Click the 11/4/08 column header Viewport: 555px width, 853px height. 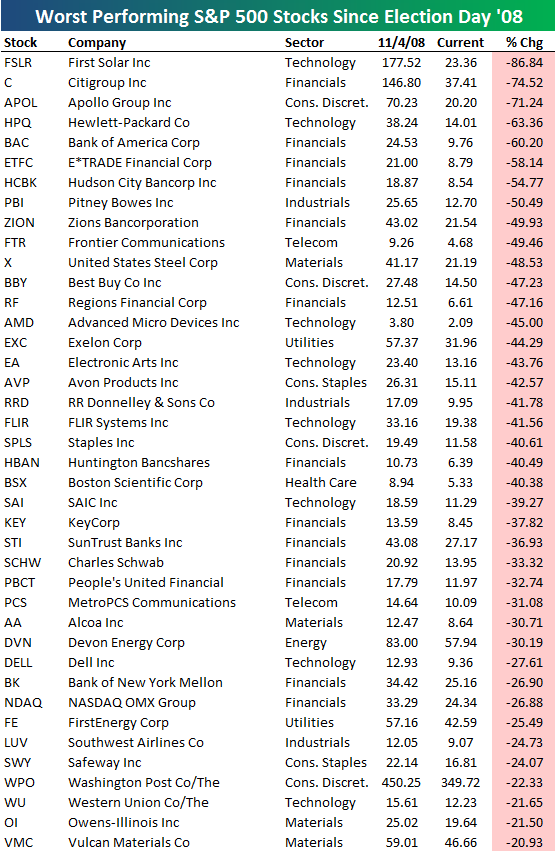tap(402, 42)
